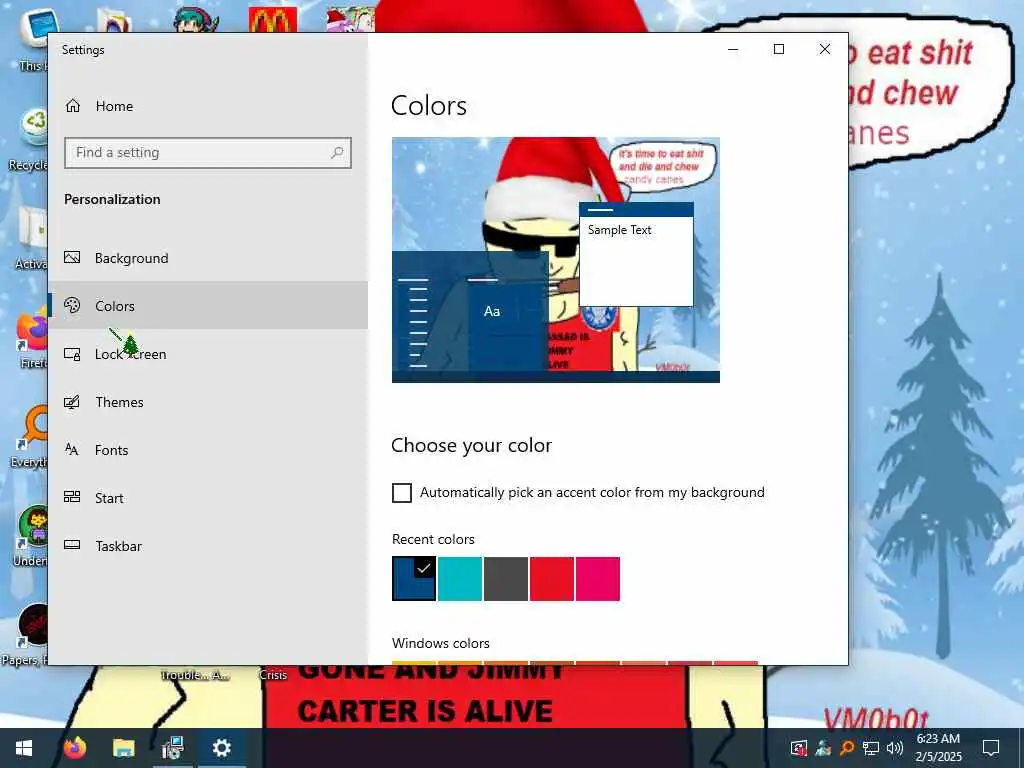Click the color preview thumbnail image

pos(556,260)
